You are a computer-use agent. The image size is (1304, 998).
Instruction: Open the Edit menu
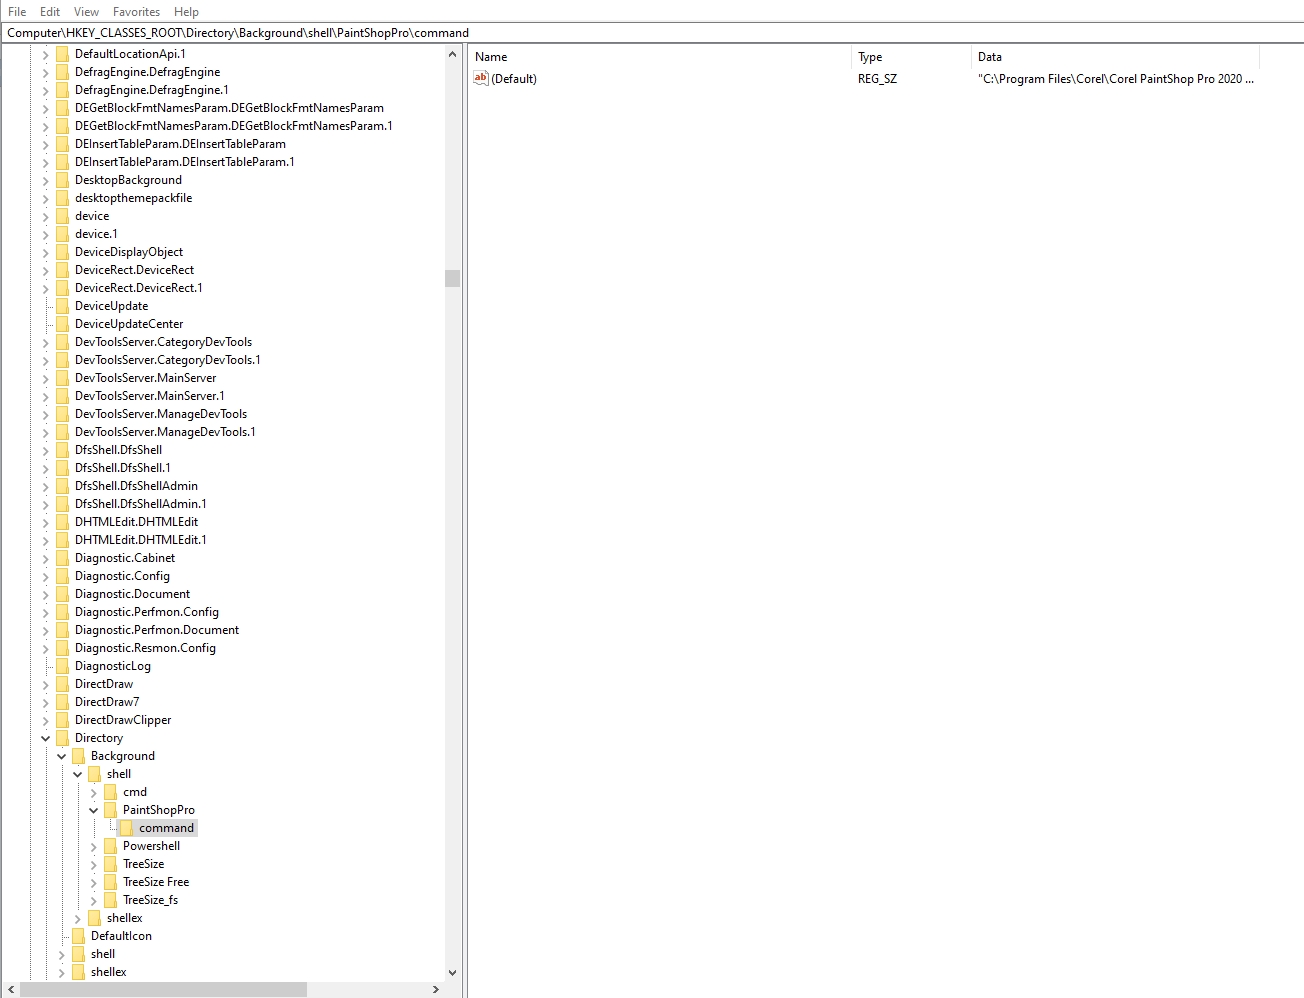point(50,12)
